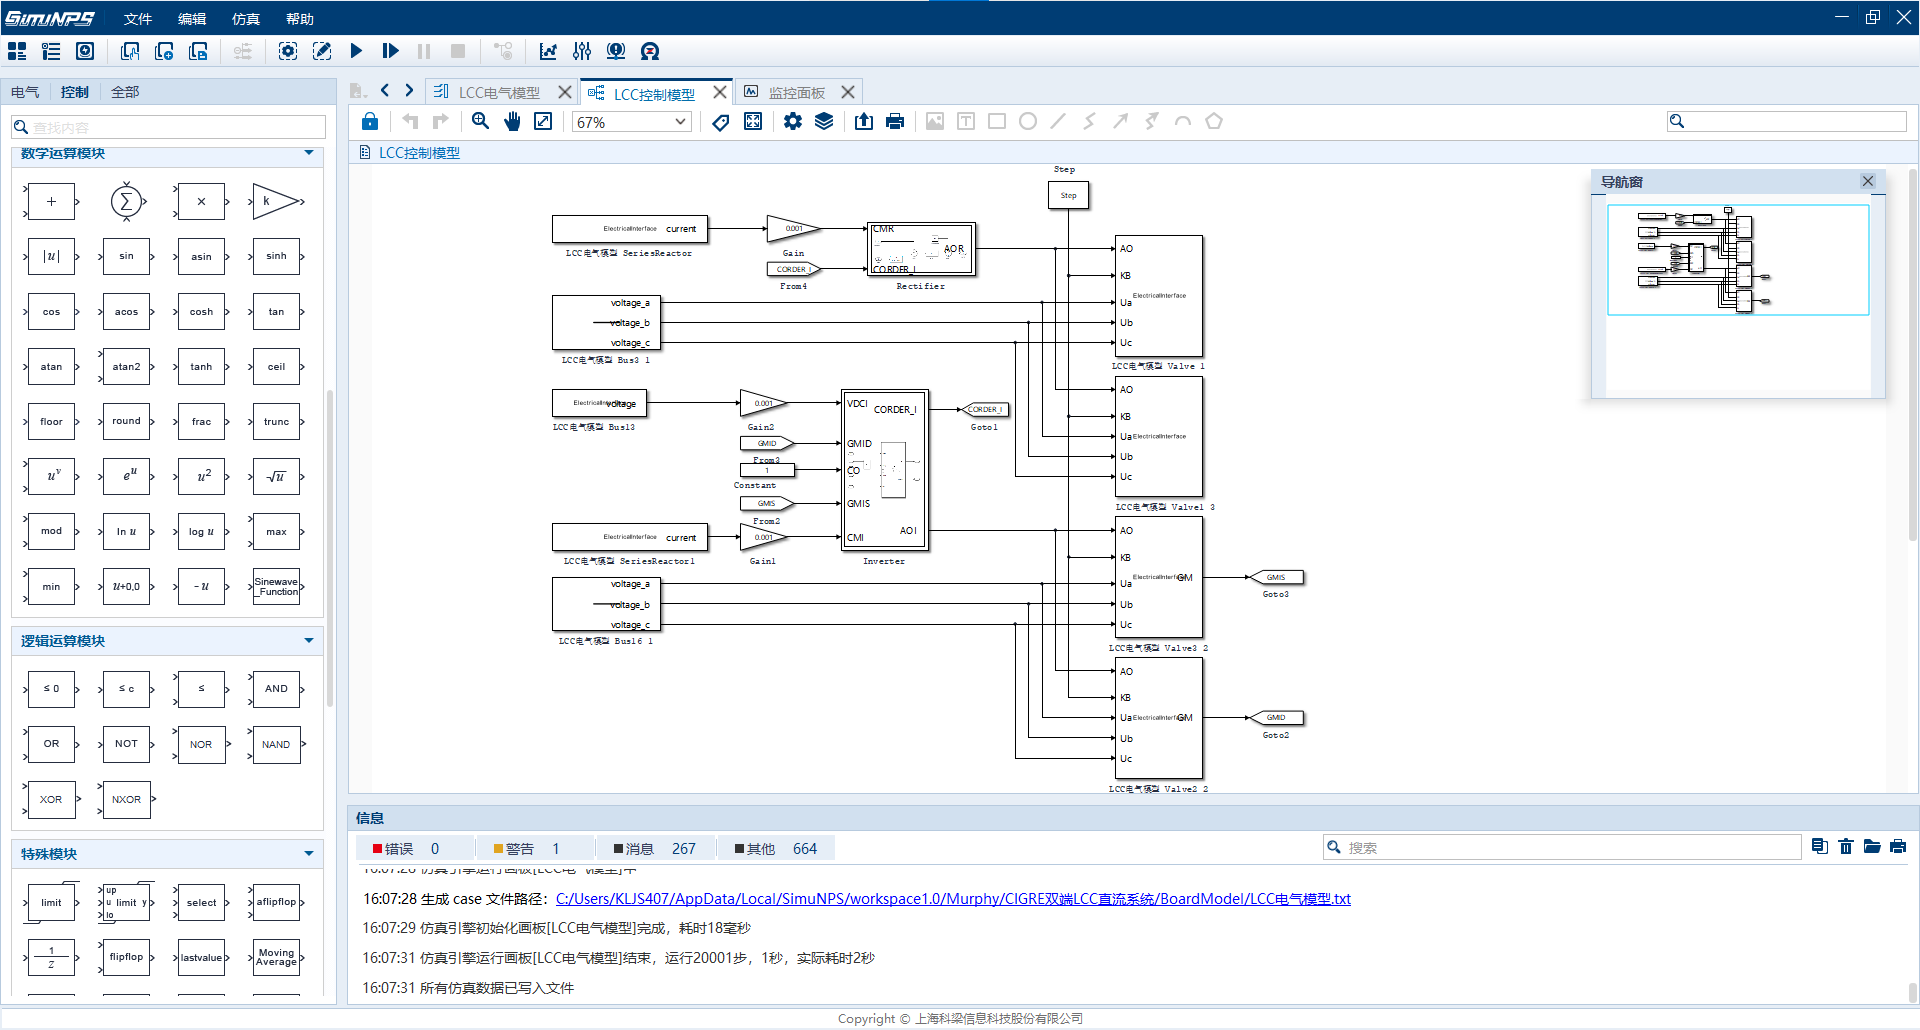Click the list view icon in top toolbar
This screenshot has width=1920, height=1030.
click(51, 51)
